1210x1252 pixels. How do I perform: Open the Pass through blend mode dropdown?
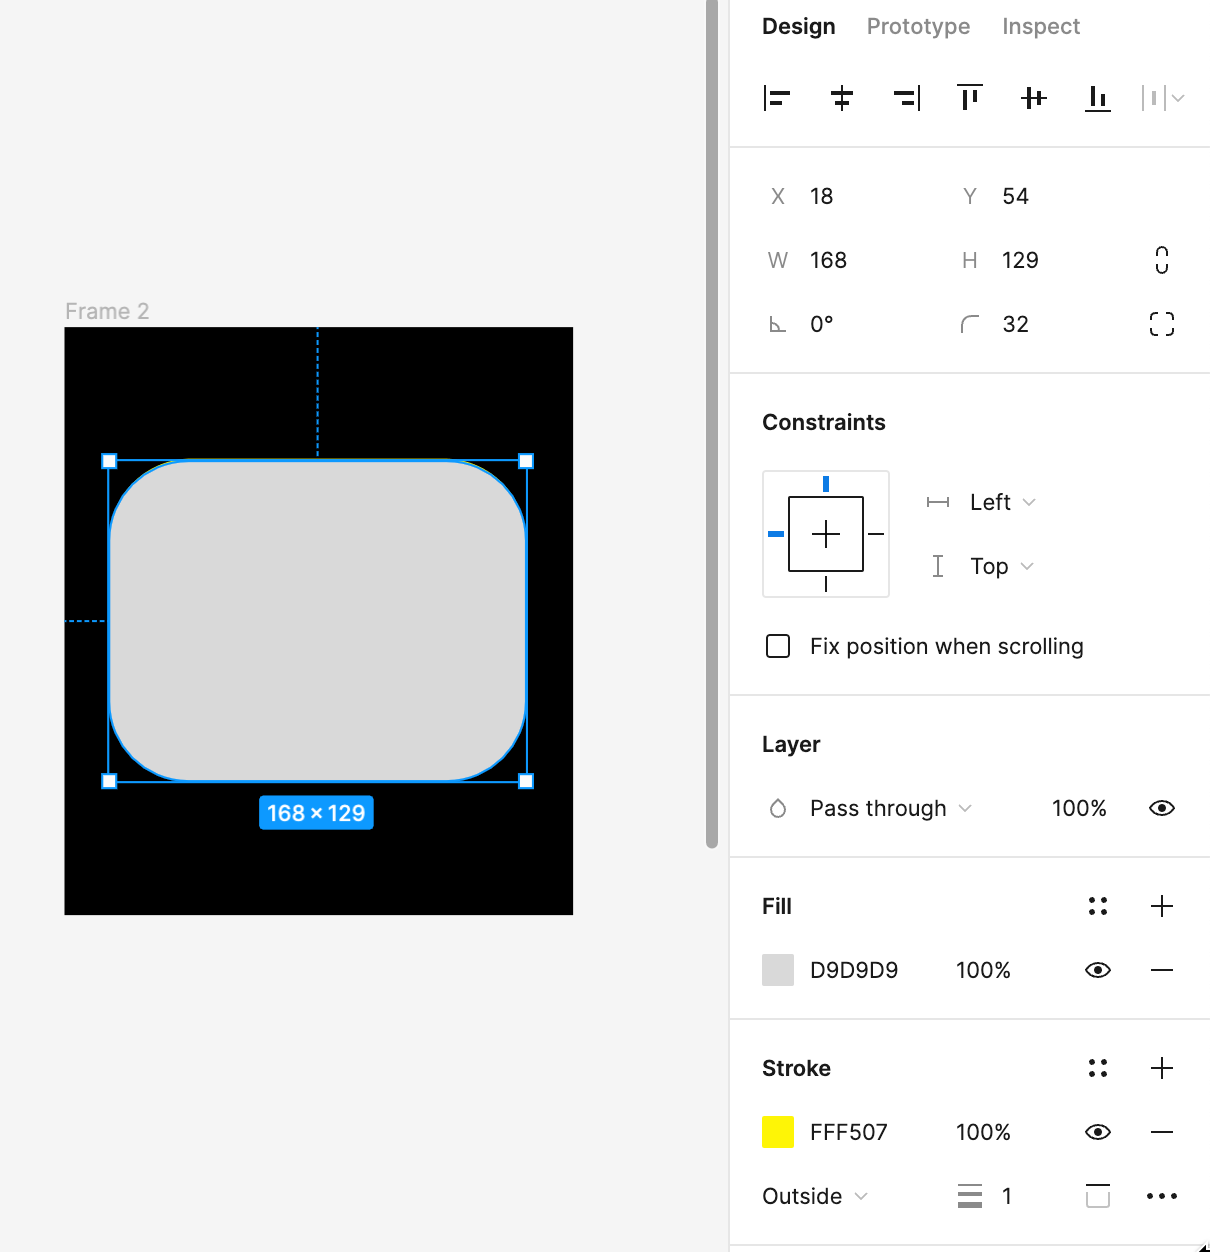890,808
